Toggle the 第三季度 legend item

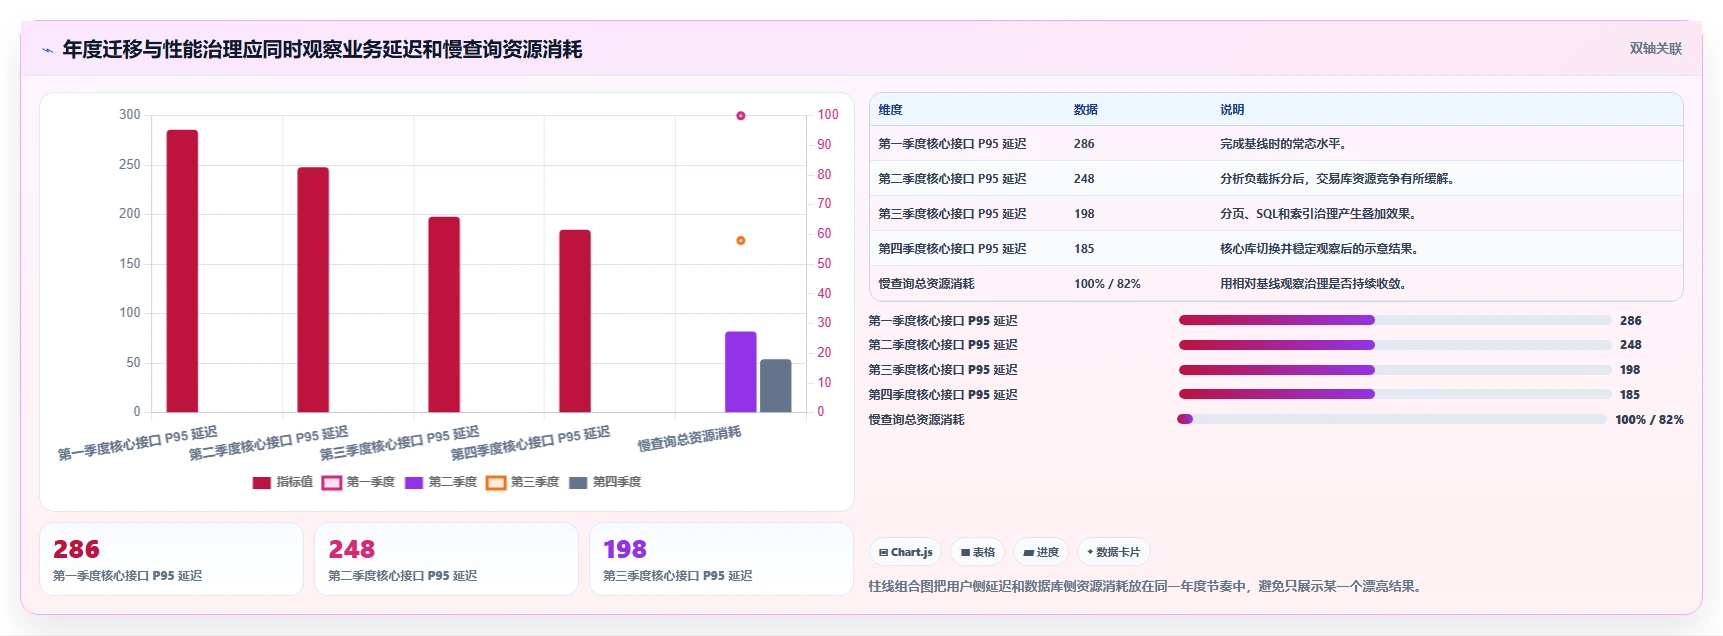click(523, 482)
